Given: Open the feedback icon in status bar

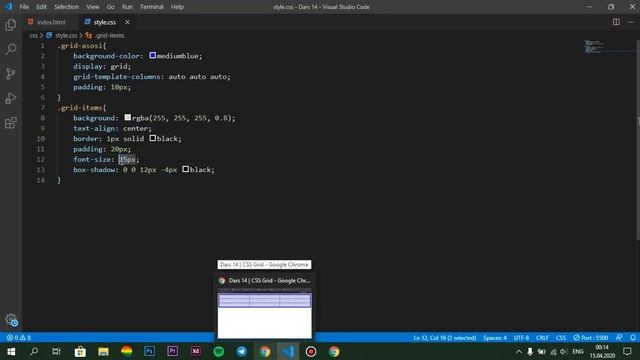Looking at the screenshot, I should tap(619, 338).
